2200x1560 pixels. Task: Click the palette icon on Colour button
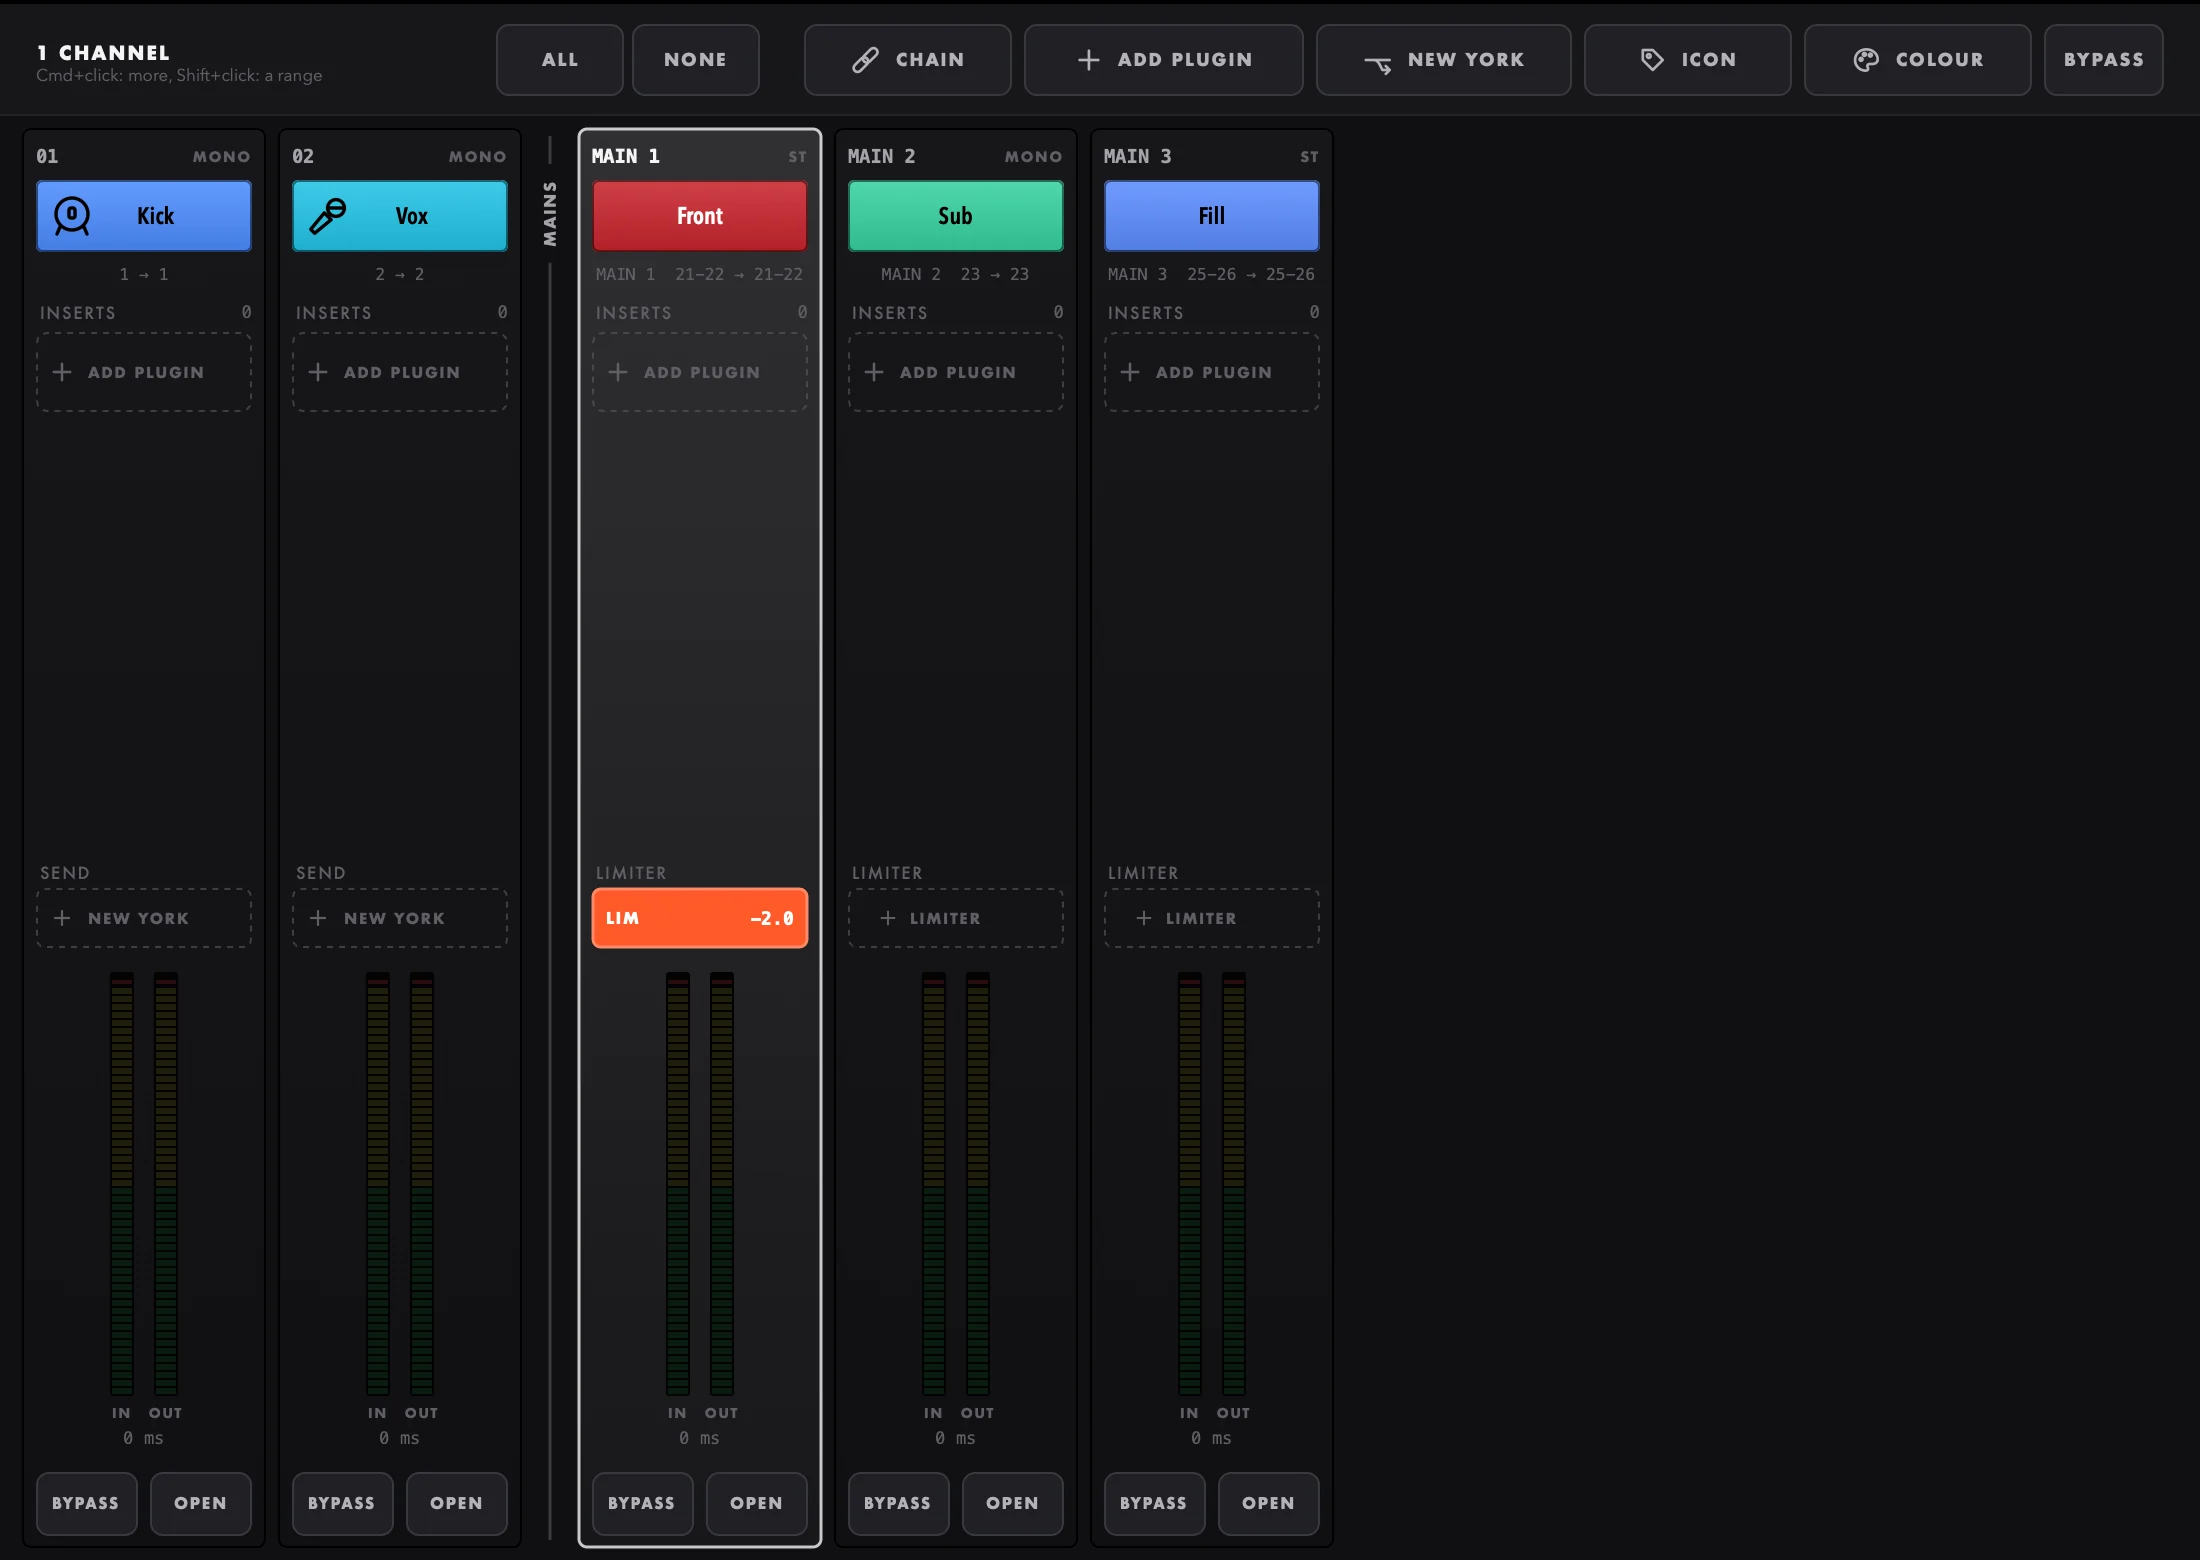1866,60
